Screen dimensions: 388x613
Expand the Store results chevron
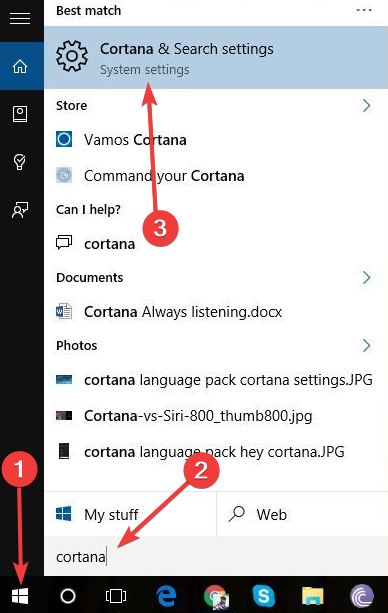tap(366, 106)
